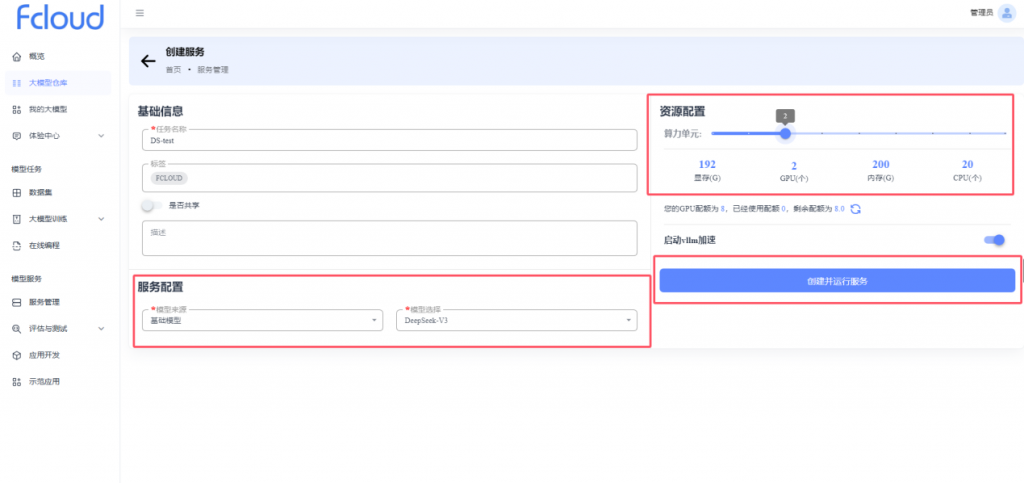This screenshot has width=1024, height=483.
Task: Click the Fcloud logo
Action: tap(60, 17)
